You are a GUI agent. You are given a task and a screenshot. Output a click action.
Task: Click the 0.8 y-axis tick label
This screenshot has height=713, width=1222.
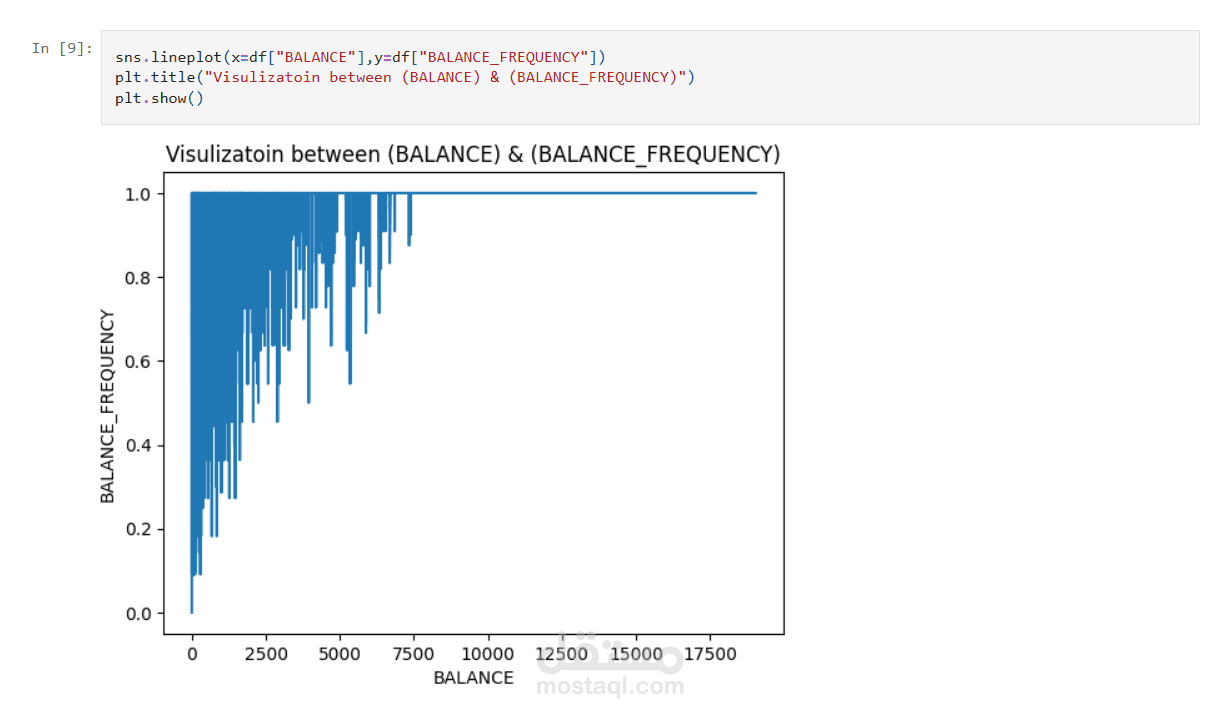(138, 277)
